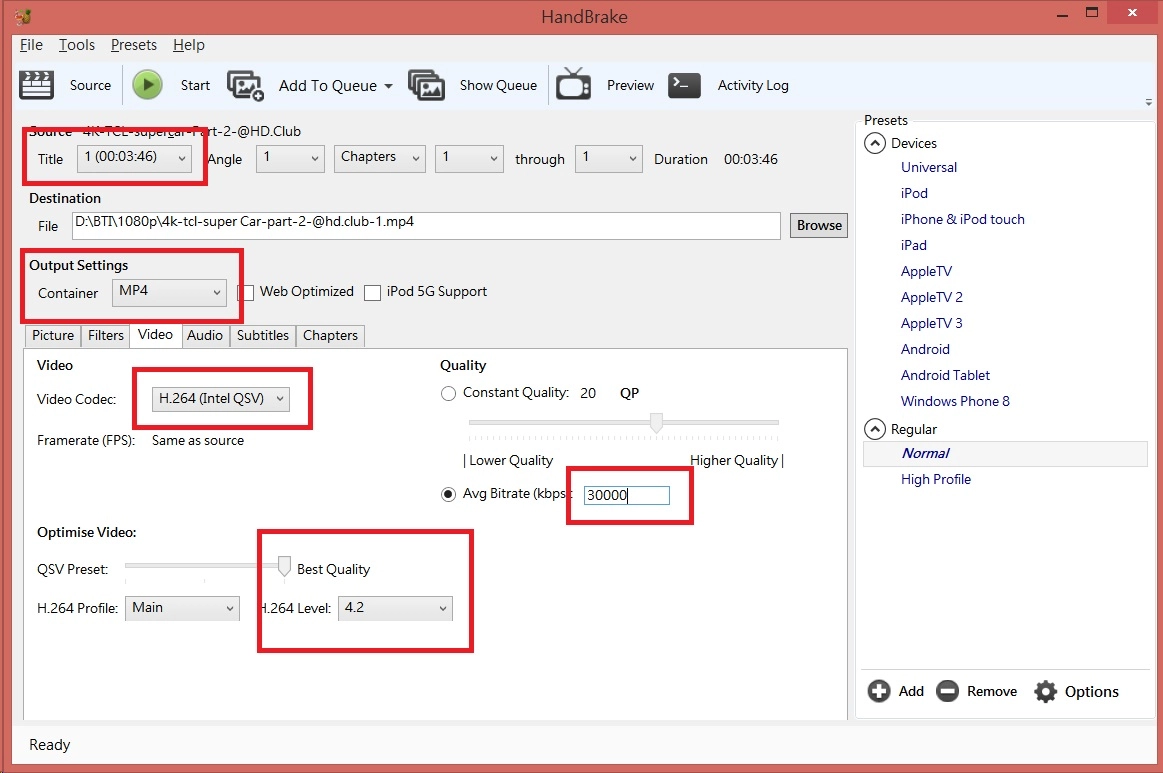Switch to the Picture tab

[x=53, y=335]
